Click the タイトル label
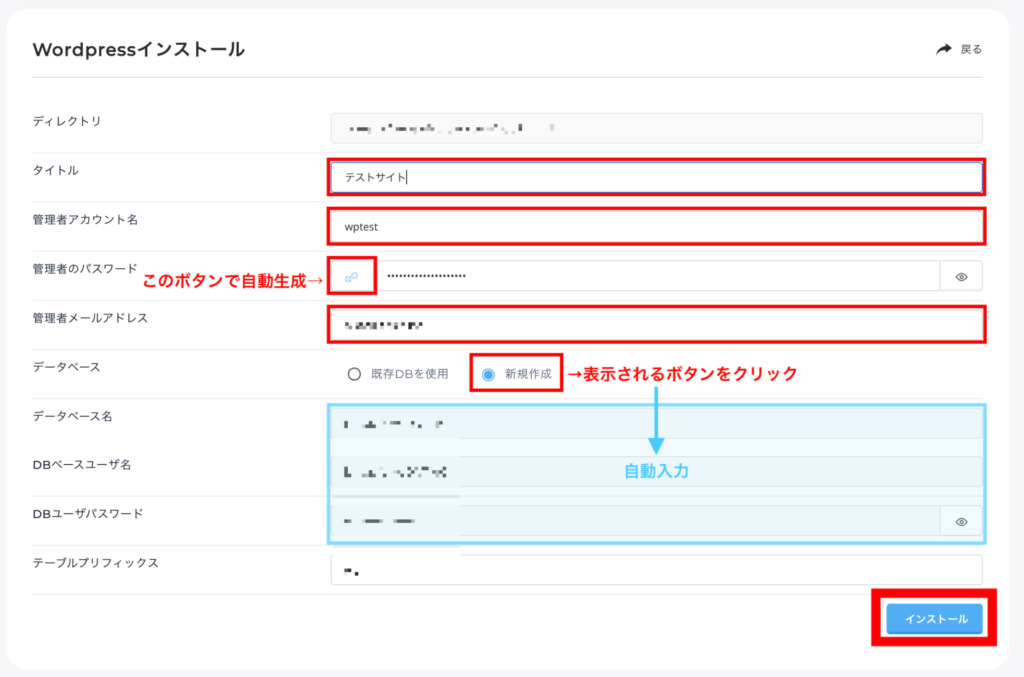 (x=56, y=170)
